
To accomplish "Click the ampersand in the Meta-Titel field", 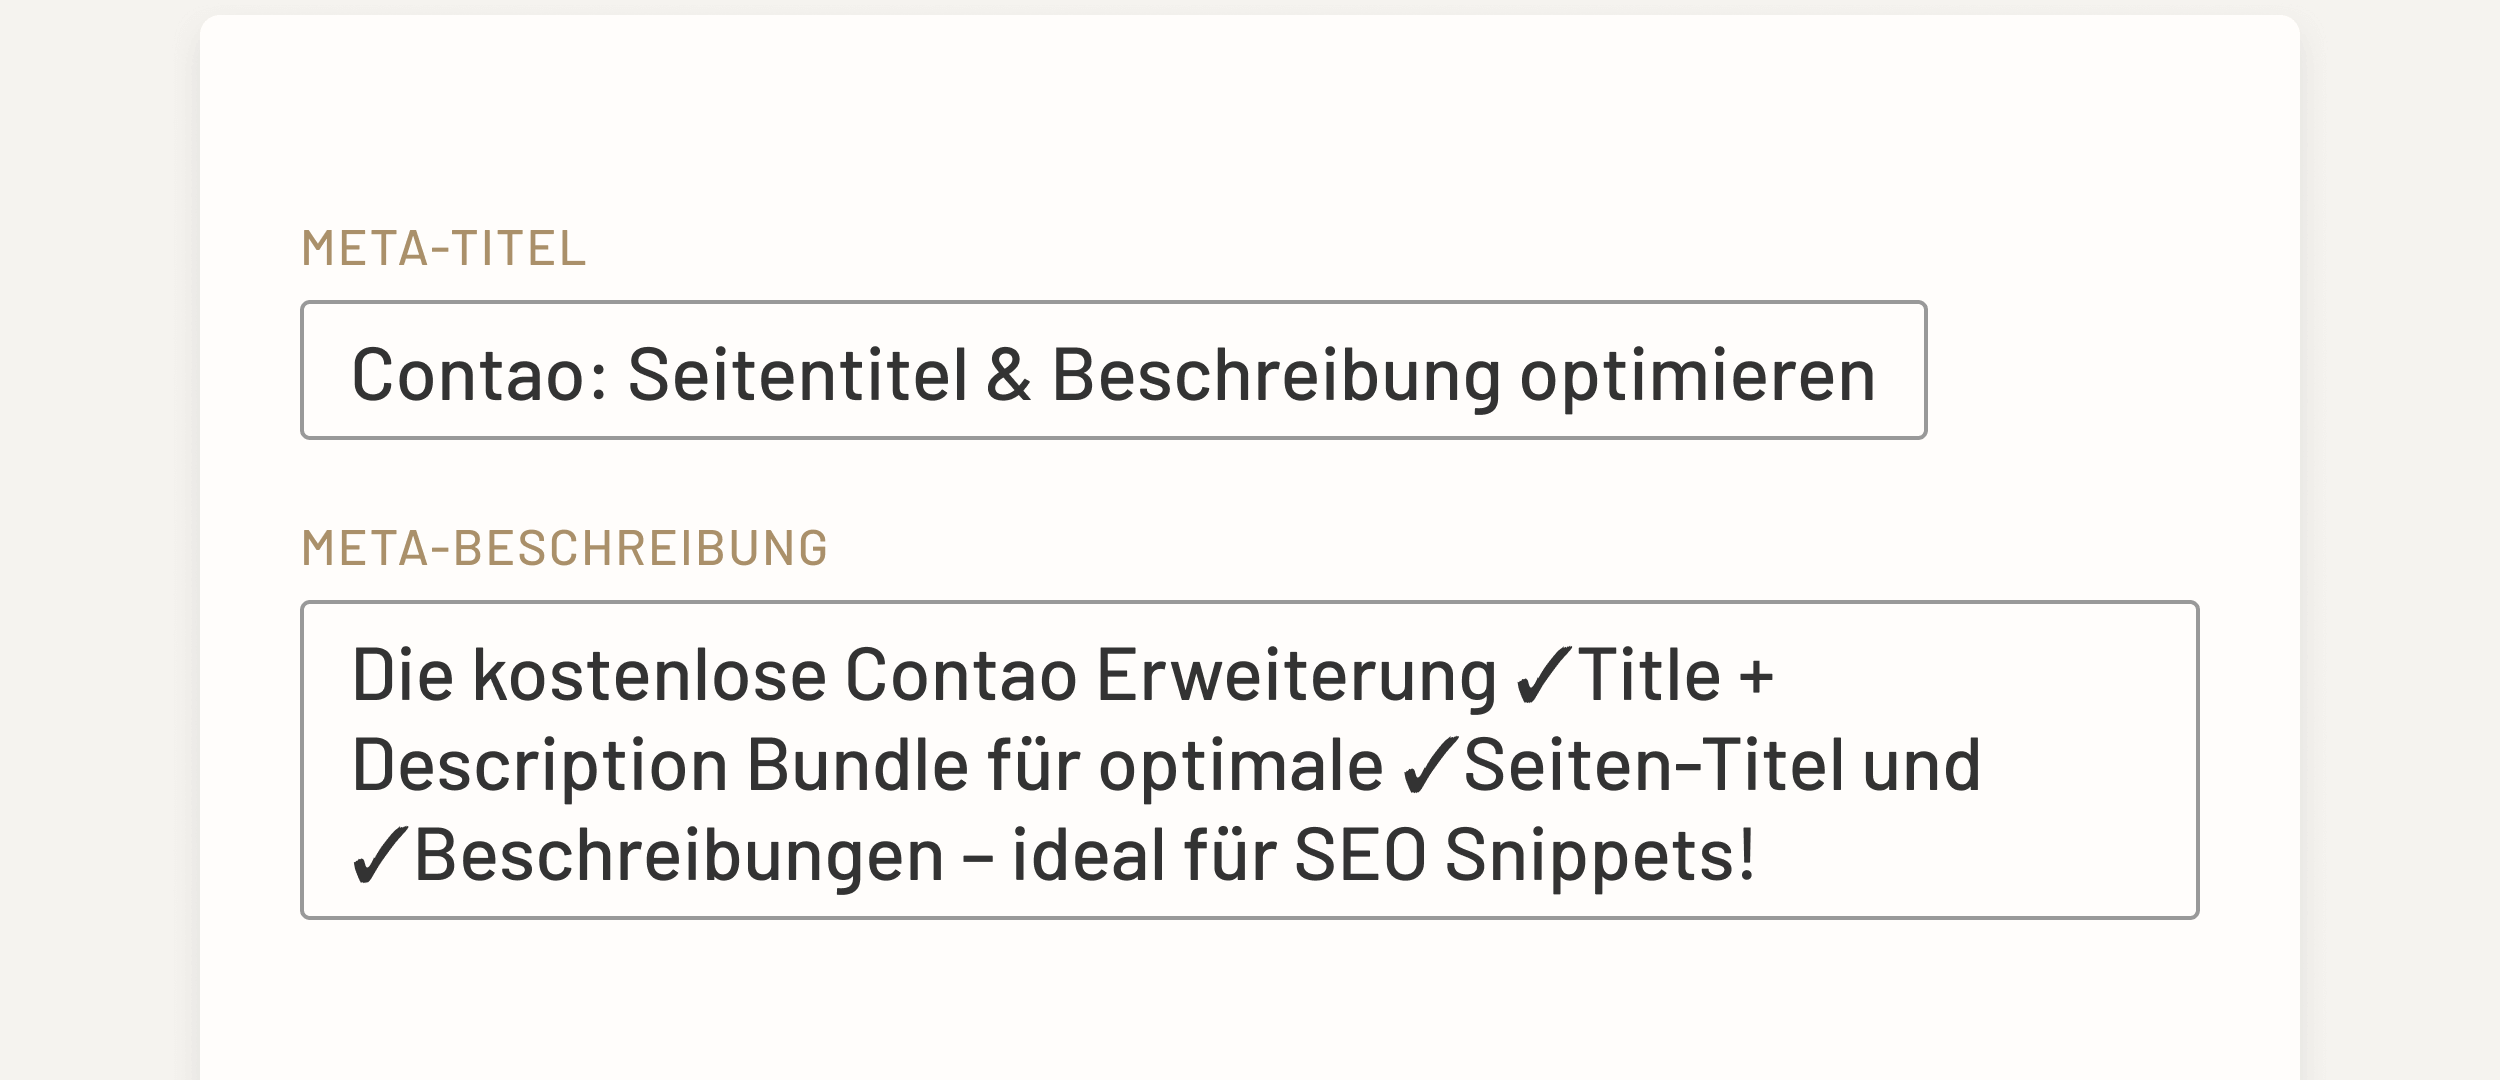I will pos(1009,376).
